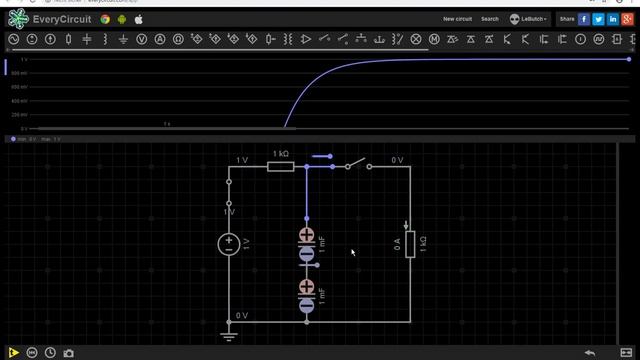Choose the clock pulse source icon

point(599,39)
